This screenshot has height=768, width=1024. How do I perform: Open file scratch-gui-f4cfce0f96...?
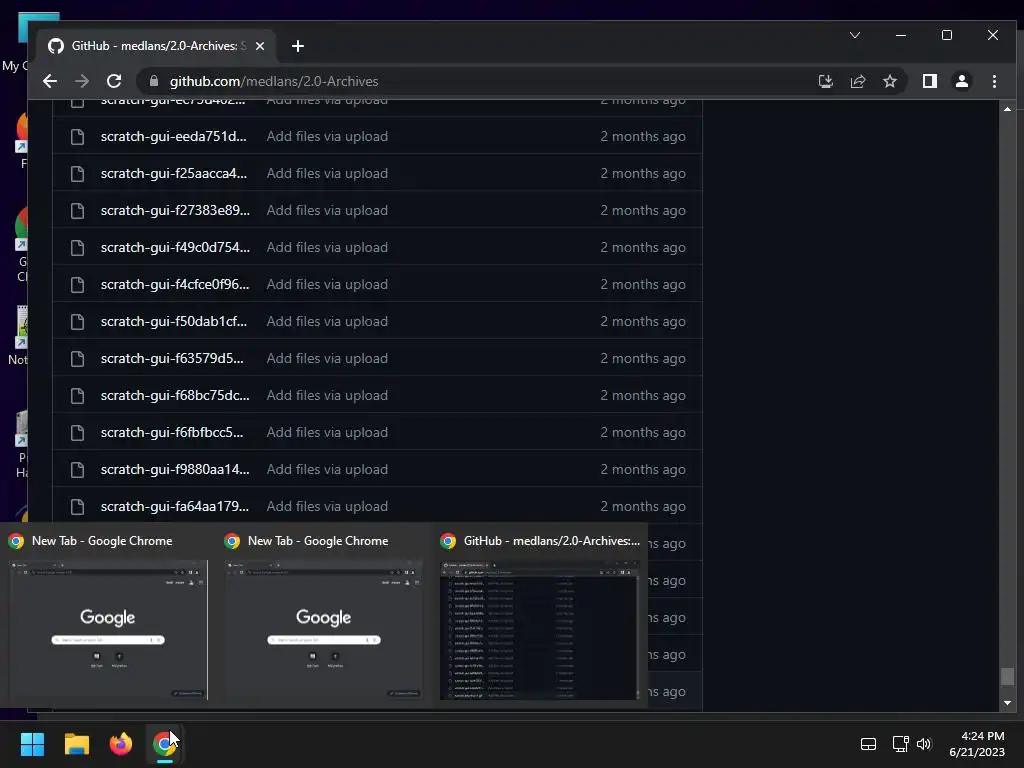175,284
